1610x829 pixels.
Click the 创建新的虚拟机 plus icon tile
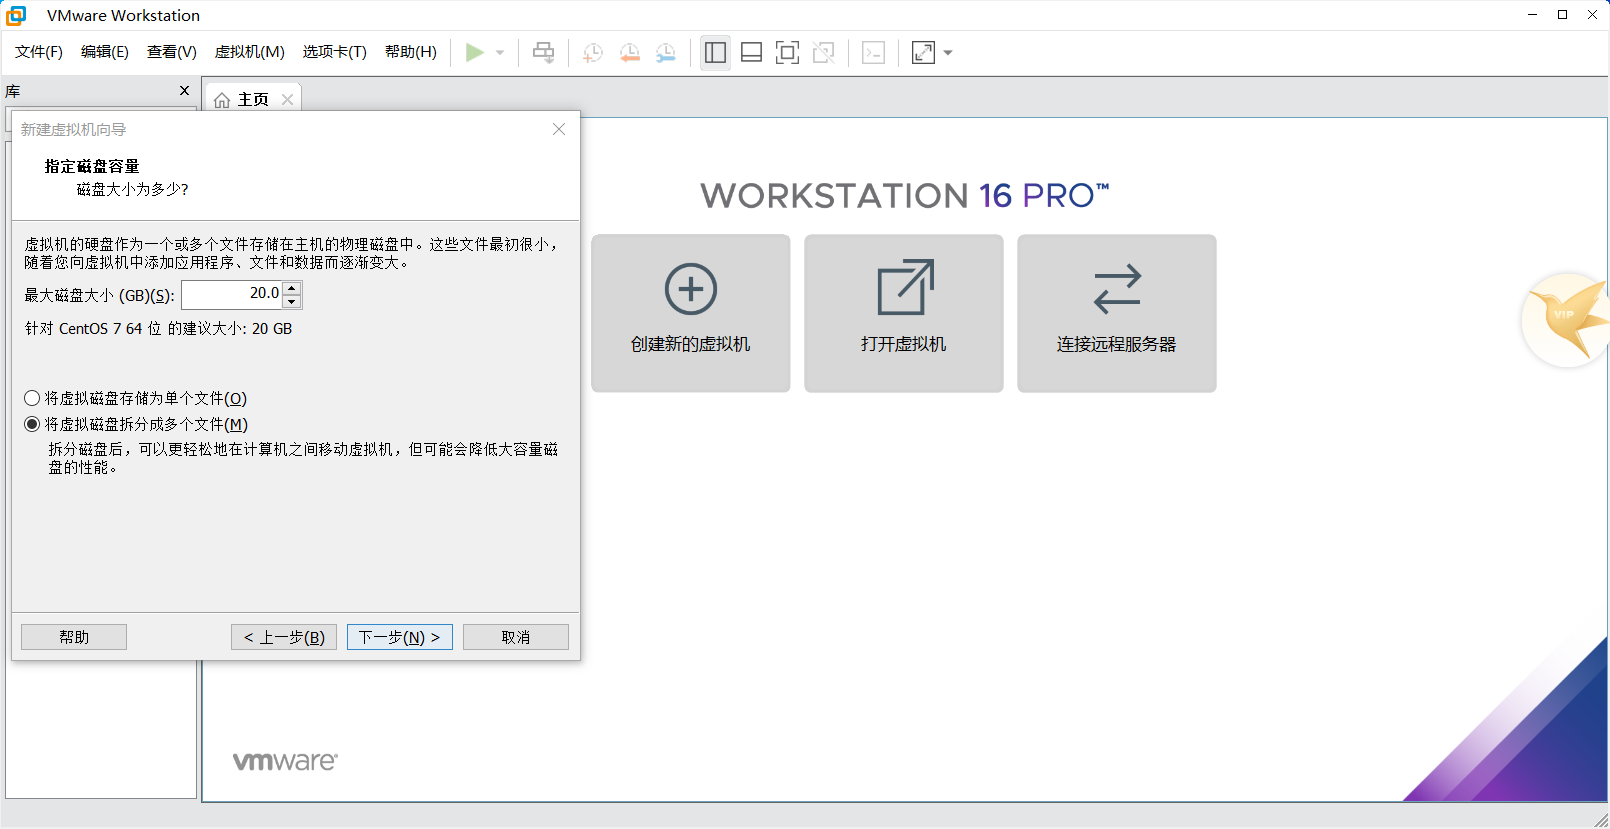[691, 313]
